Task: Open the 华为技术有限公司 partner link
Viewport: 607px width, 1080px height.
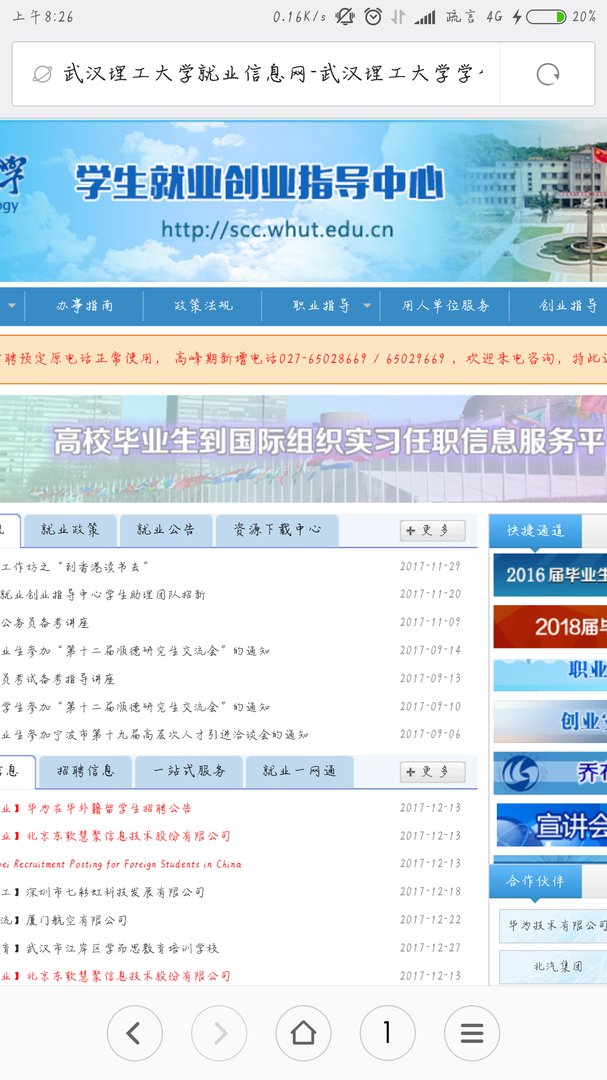Action: point(553,926)
